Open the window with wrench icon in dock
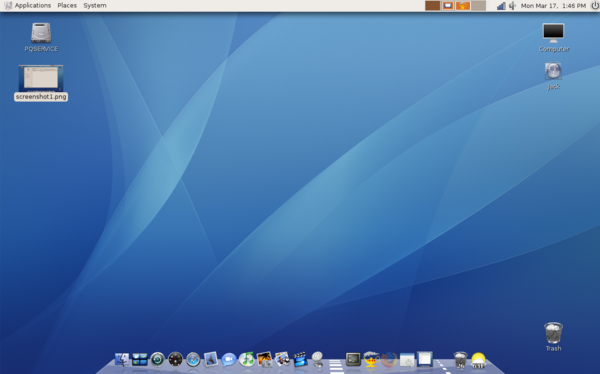This screenshot has height=374, width=600. (407, 360)
